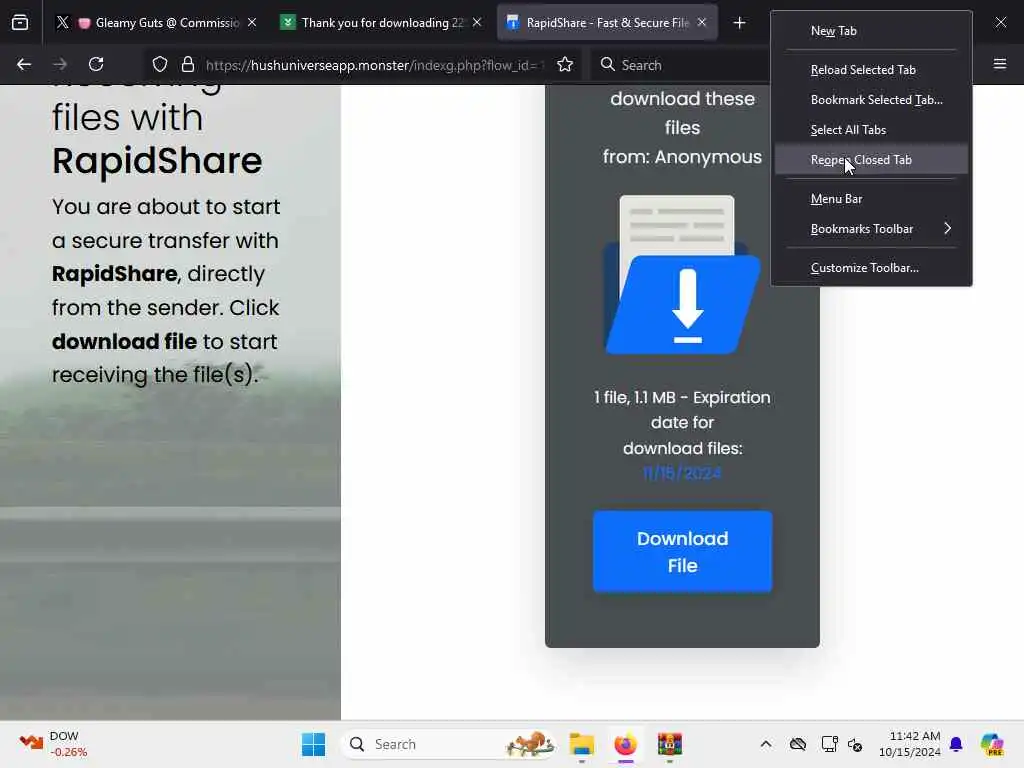Open the tracking protection shield icon
The height and width of the screenshot is (768, 1024).
coord(160,64)
